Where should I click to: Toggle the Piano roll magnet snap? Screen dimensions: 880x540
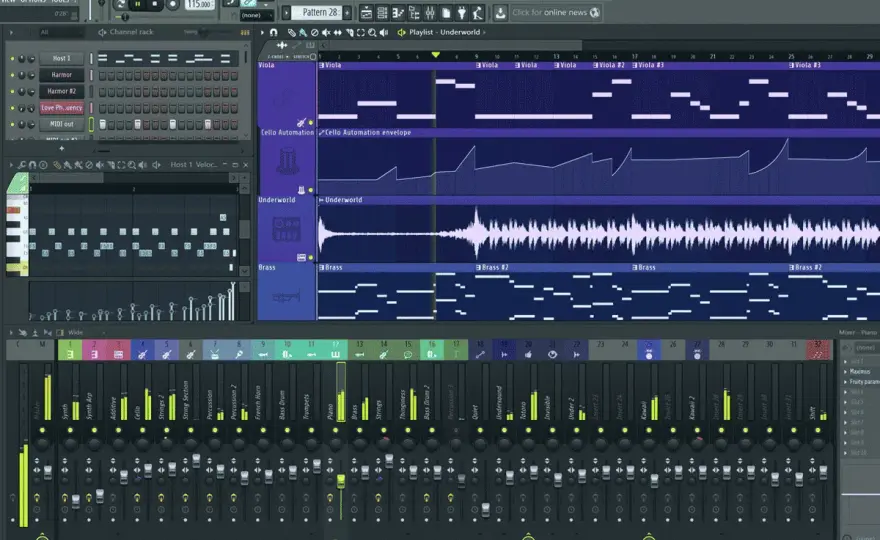tap(32, 165)
